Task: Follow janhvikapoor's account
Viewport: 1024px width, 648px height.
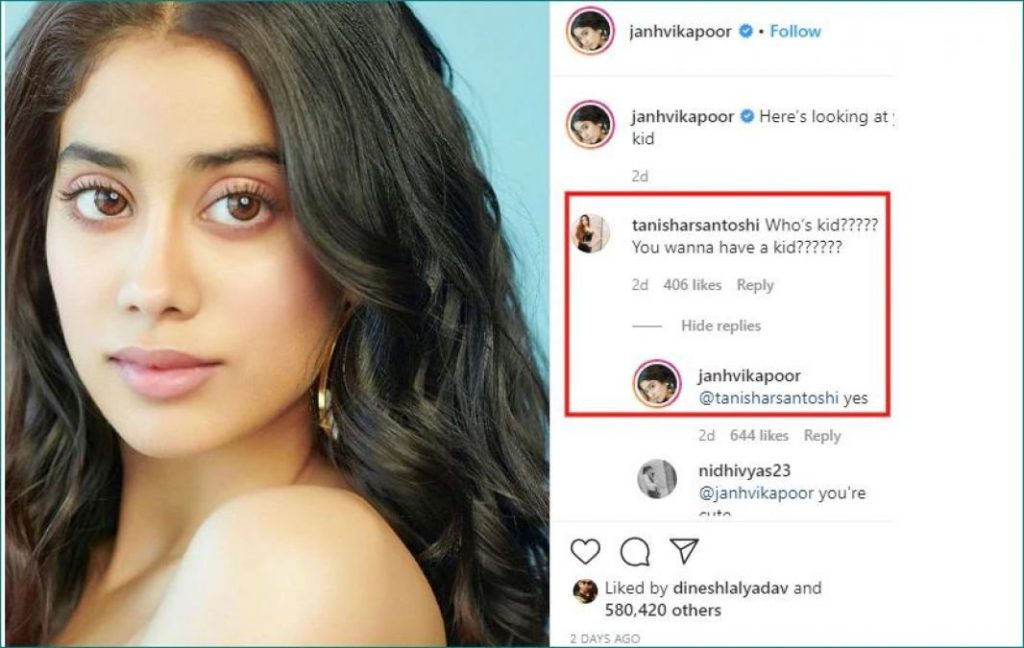Action: [795, 32]
